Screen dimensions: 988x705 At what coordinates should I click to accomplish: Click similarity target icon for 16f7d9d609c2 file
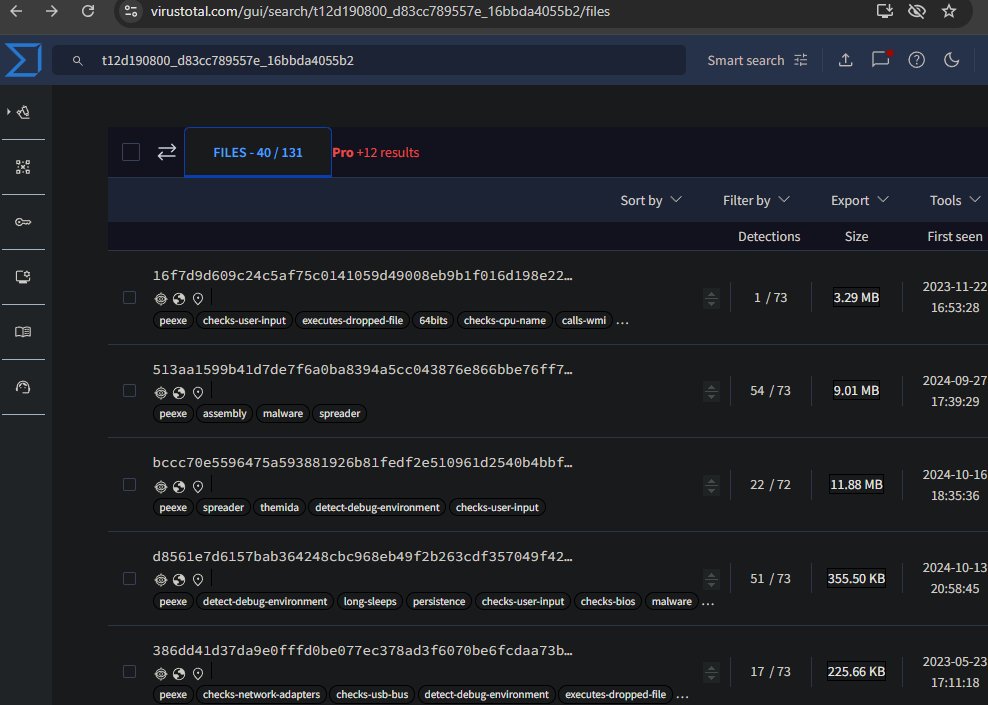point(161,299)
